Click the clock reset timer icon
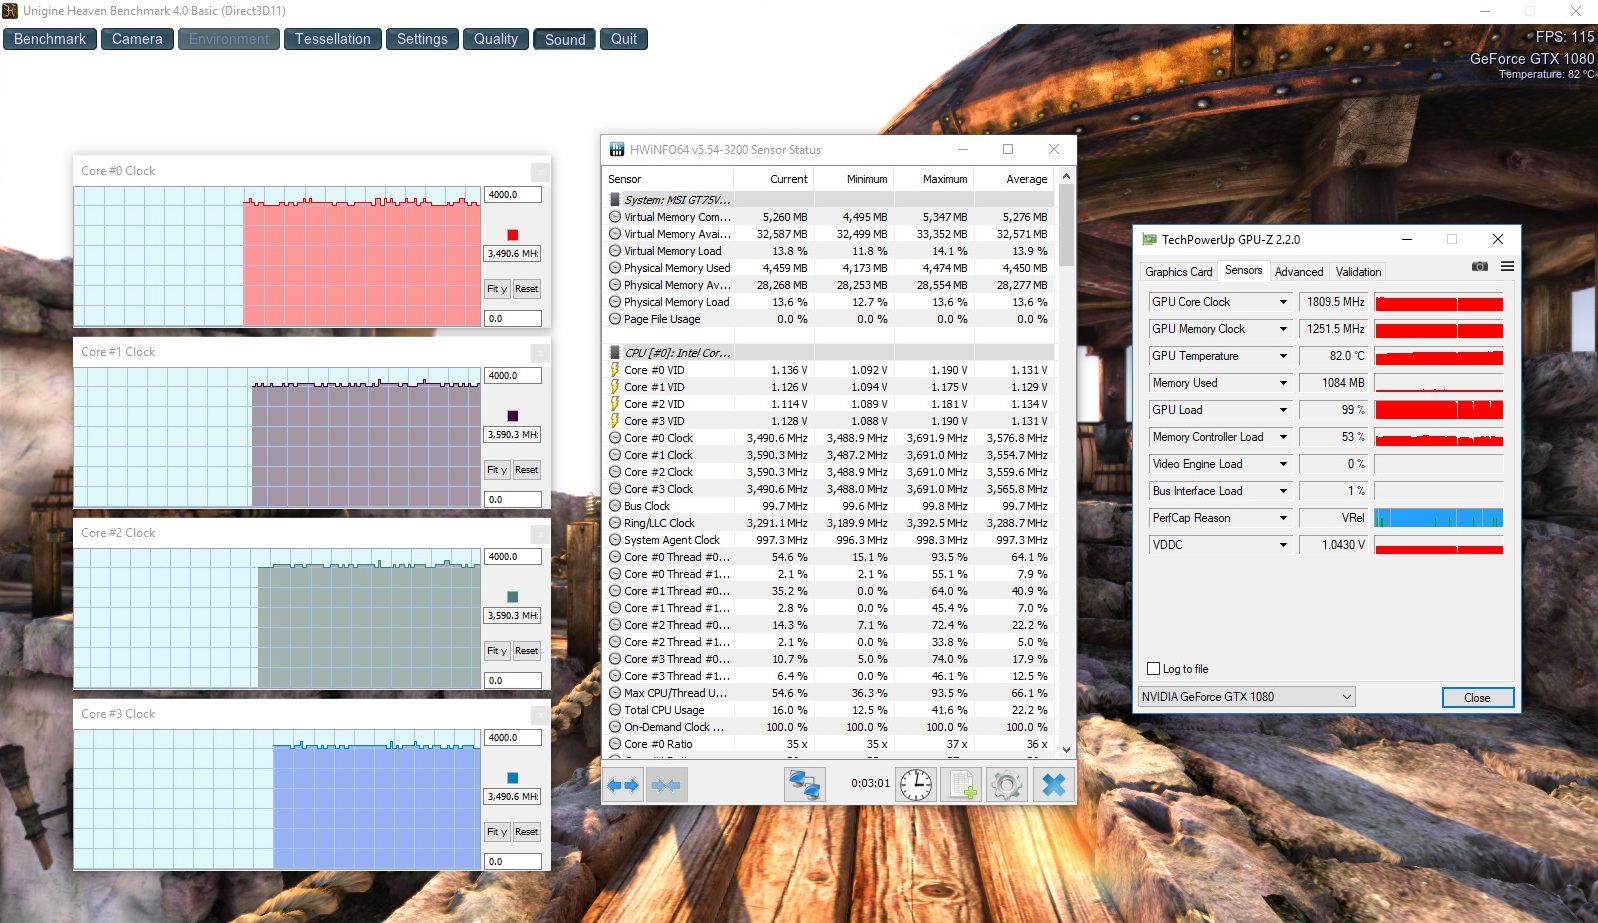The image size is (1598, 923). (x=915, y=785)
